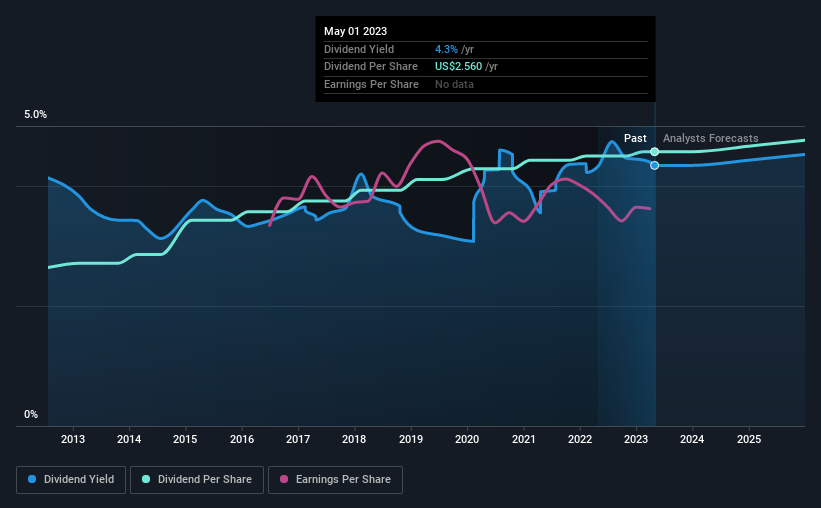Select the 2022 x-axis label
821x508 pixels.
click(580, 439)
